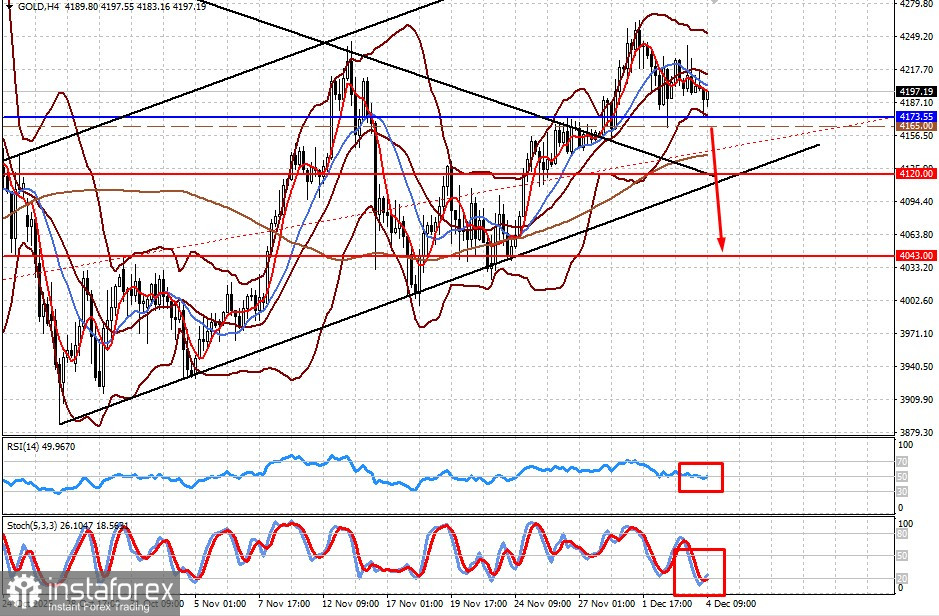This screenshot has height=616, width=939.
Task: Select the red 4043.00 level label
Action: (x=916, y=256)
